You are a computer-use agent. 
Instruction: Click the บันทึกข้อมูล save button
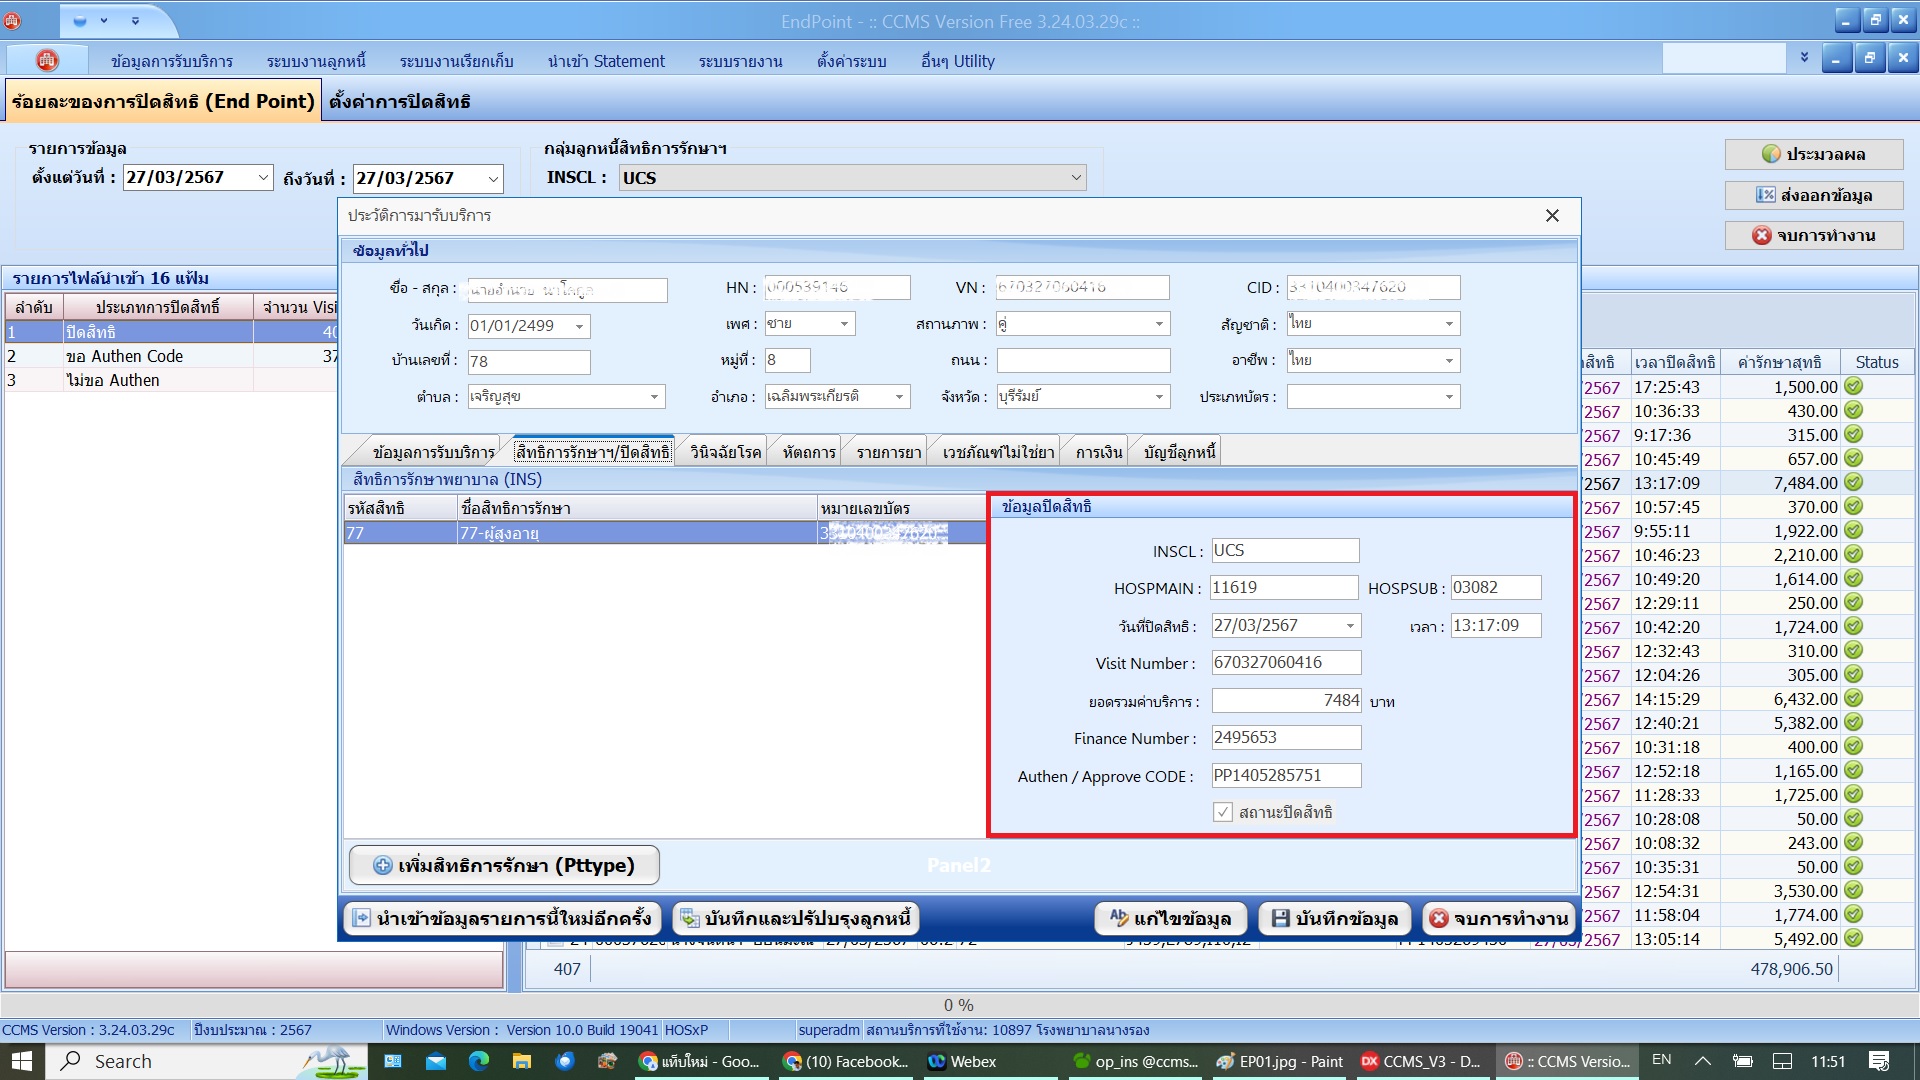1334,918
